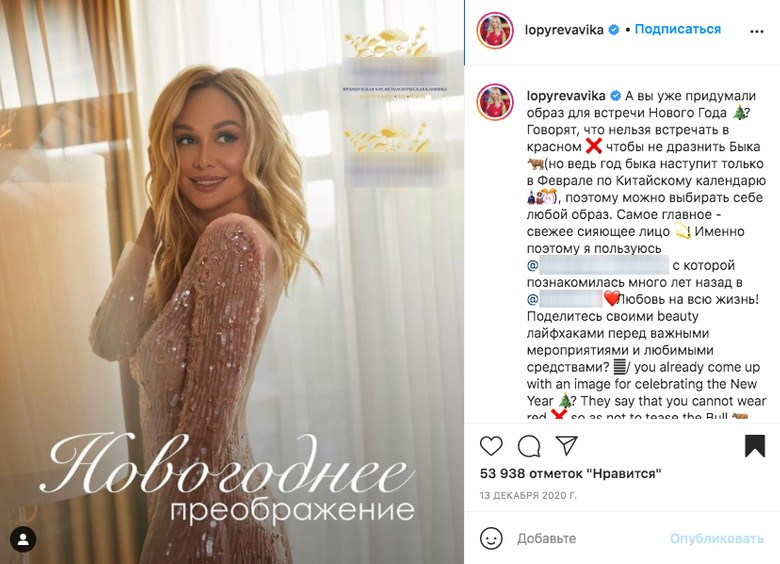
Task: Share post using paper plane icon
Action: click(x=566, y=446)
